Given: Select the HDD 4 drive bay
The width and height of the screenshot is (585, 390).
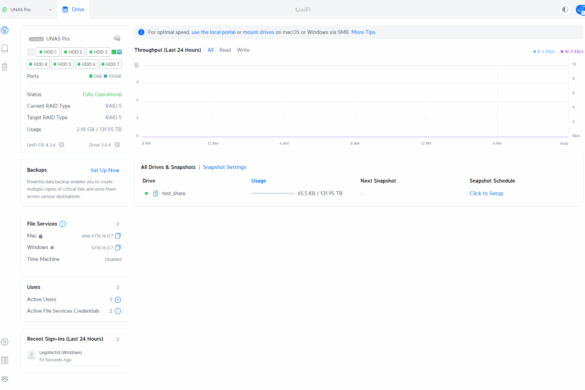Looking at the screenshot, I should [x=38, y=64].
